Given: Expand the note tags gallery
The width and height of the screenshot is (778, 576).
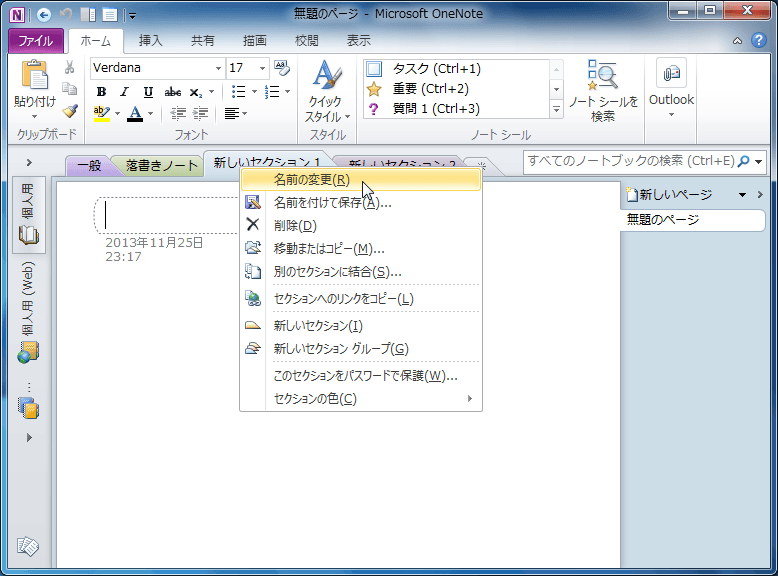Looking at the screenshot, I should 556,109.
